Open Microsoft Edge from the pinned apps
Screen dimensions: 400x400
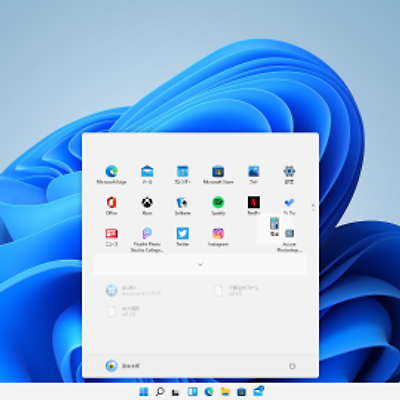pos(111,174)
